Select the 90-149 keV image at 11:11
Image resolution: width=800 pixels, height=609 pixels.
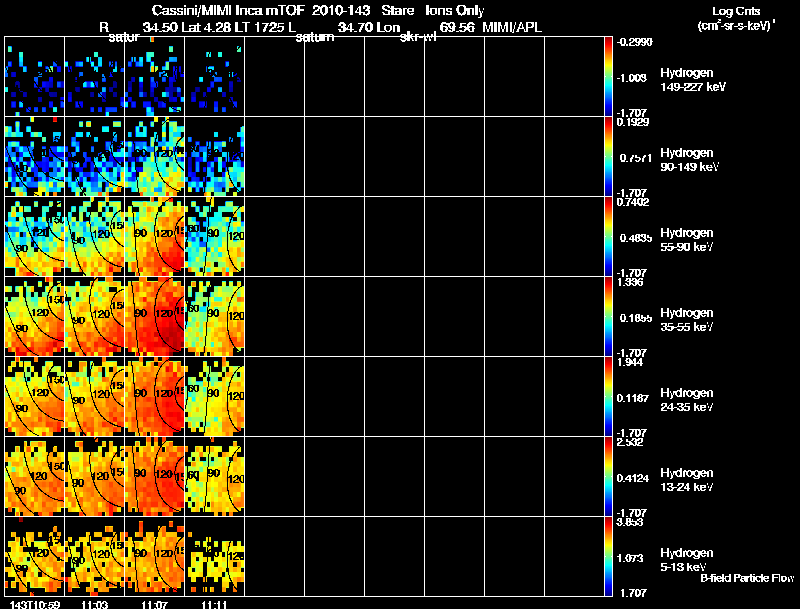click(x=215, y=157)
